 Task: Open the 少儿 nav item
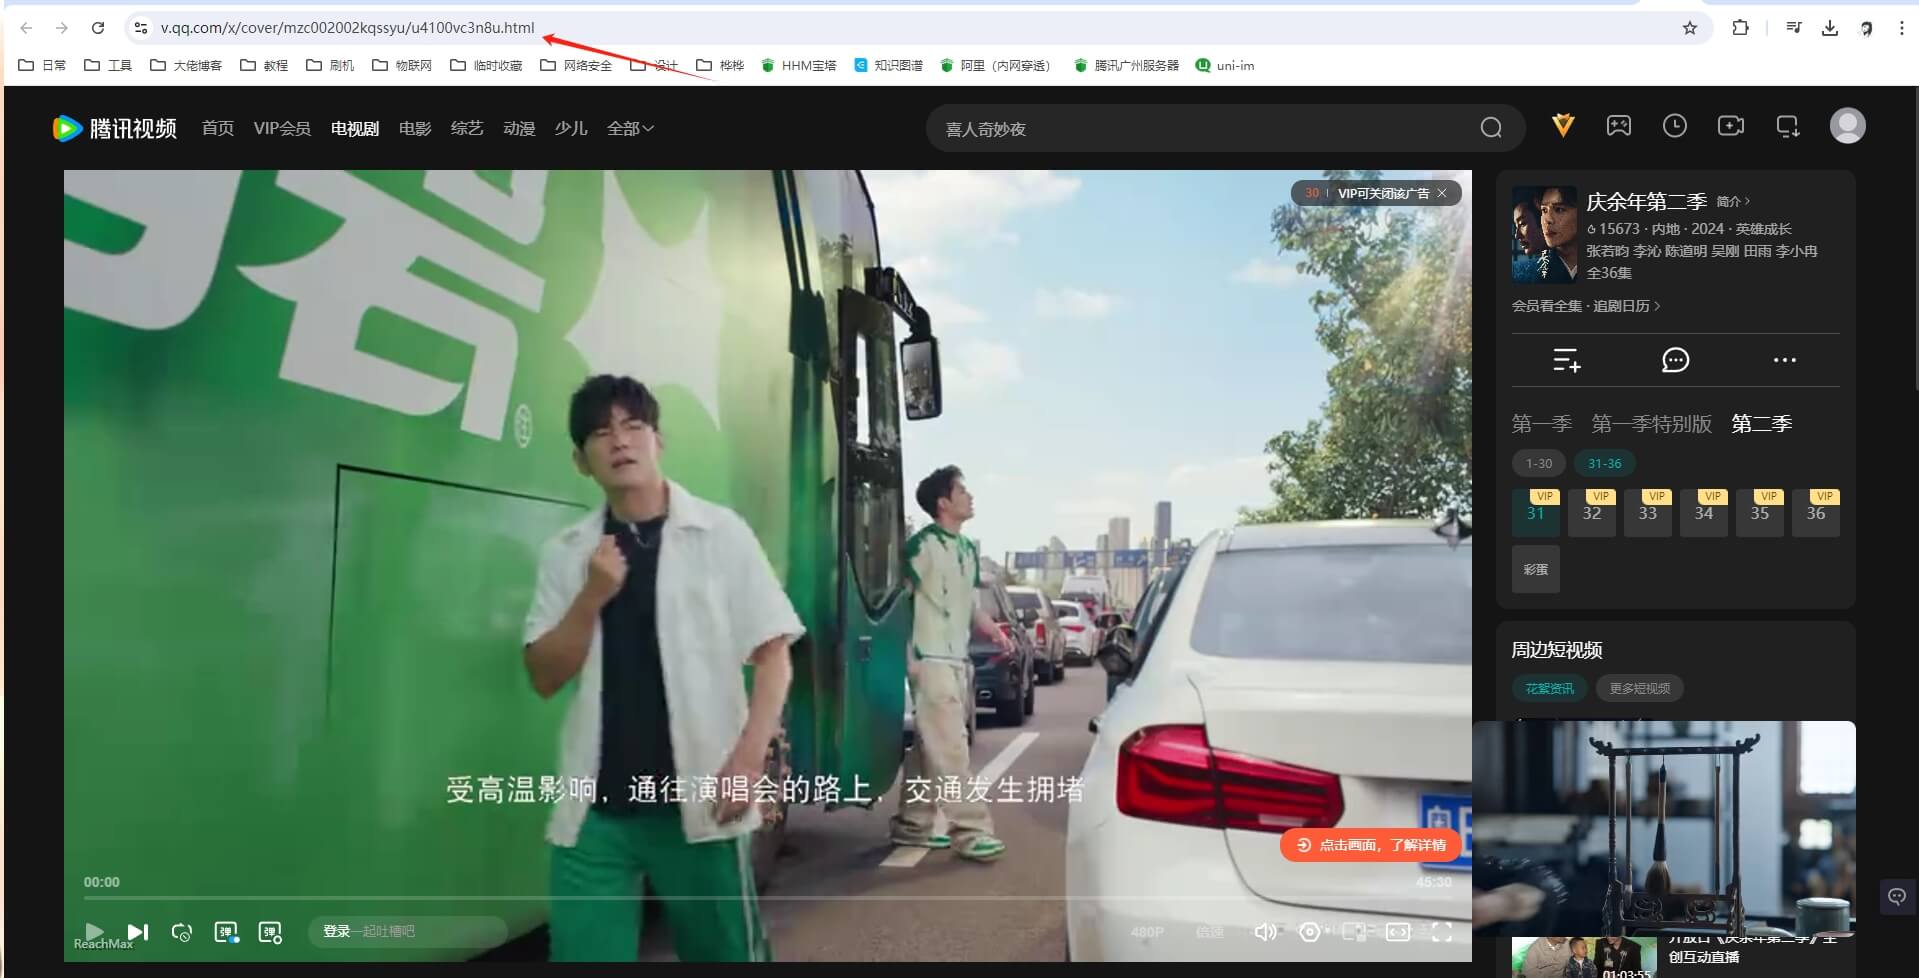pos(571,128)
